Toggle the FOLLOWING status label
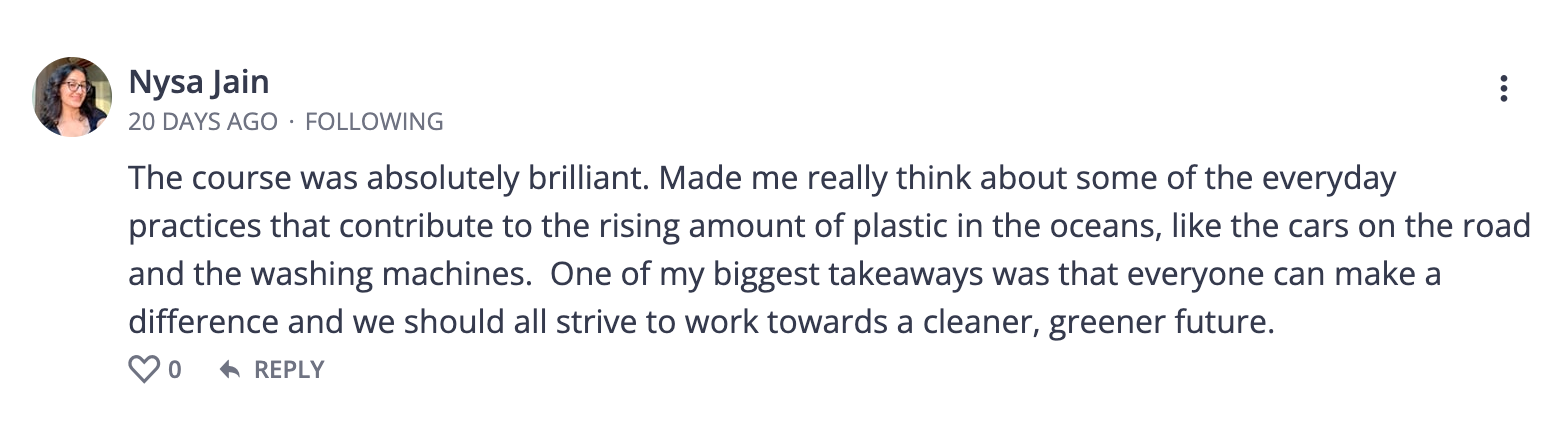Image resolution: width=1566 pixels, height=440 pixels. click(374, 122)
